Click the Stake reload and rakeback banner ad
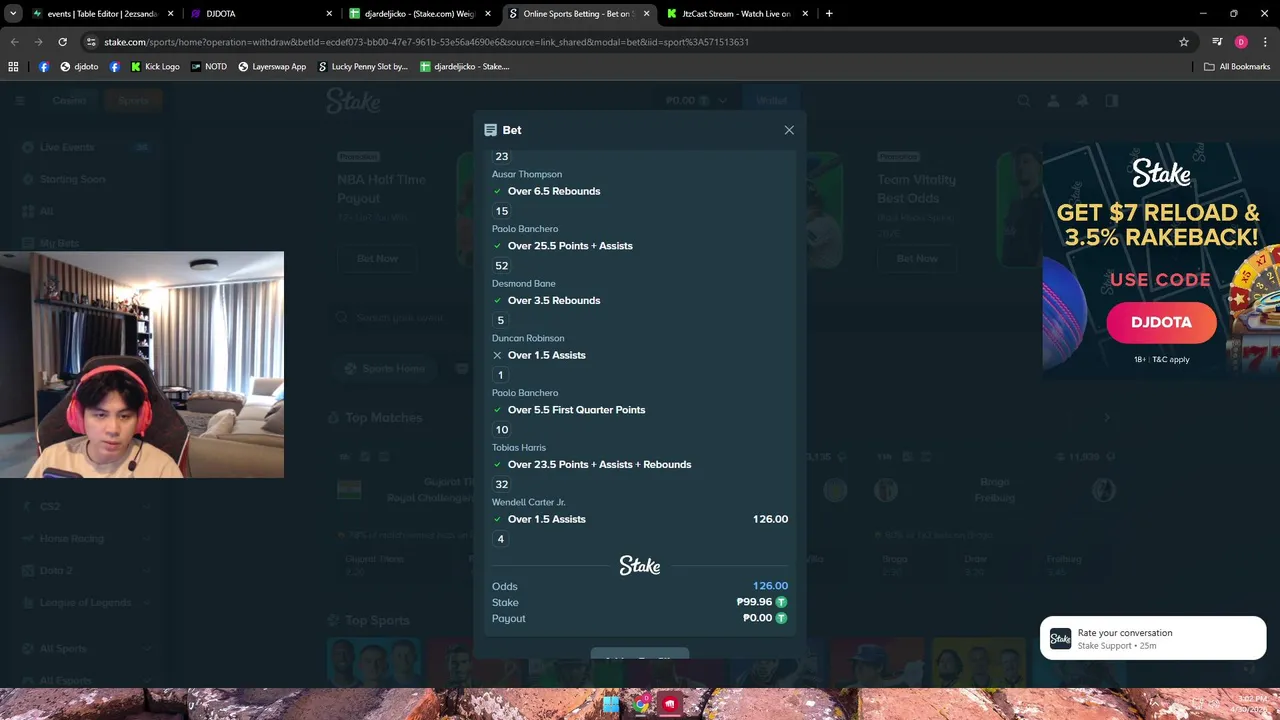This screenshot has width=1280, height=720. (1161, 259)
